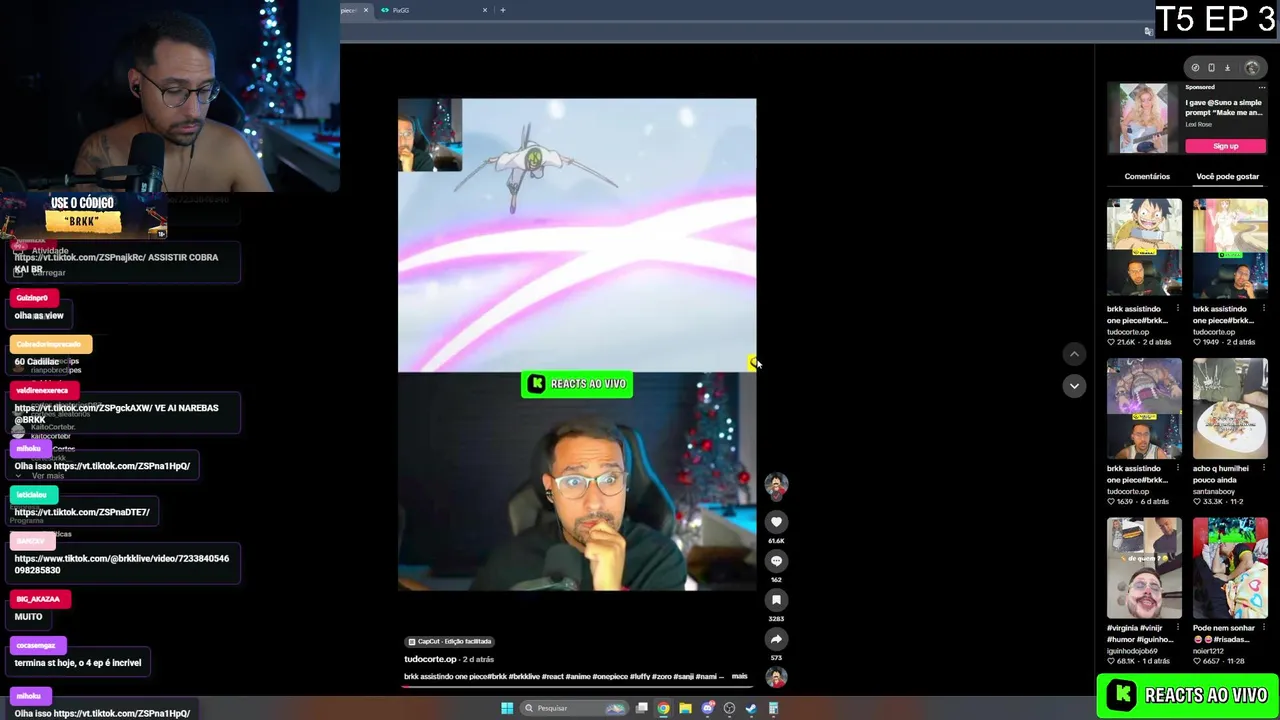The image size is (1280, 720).
Task: Click the phone icon in top pill
Action: click(x=1211, y=68)
